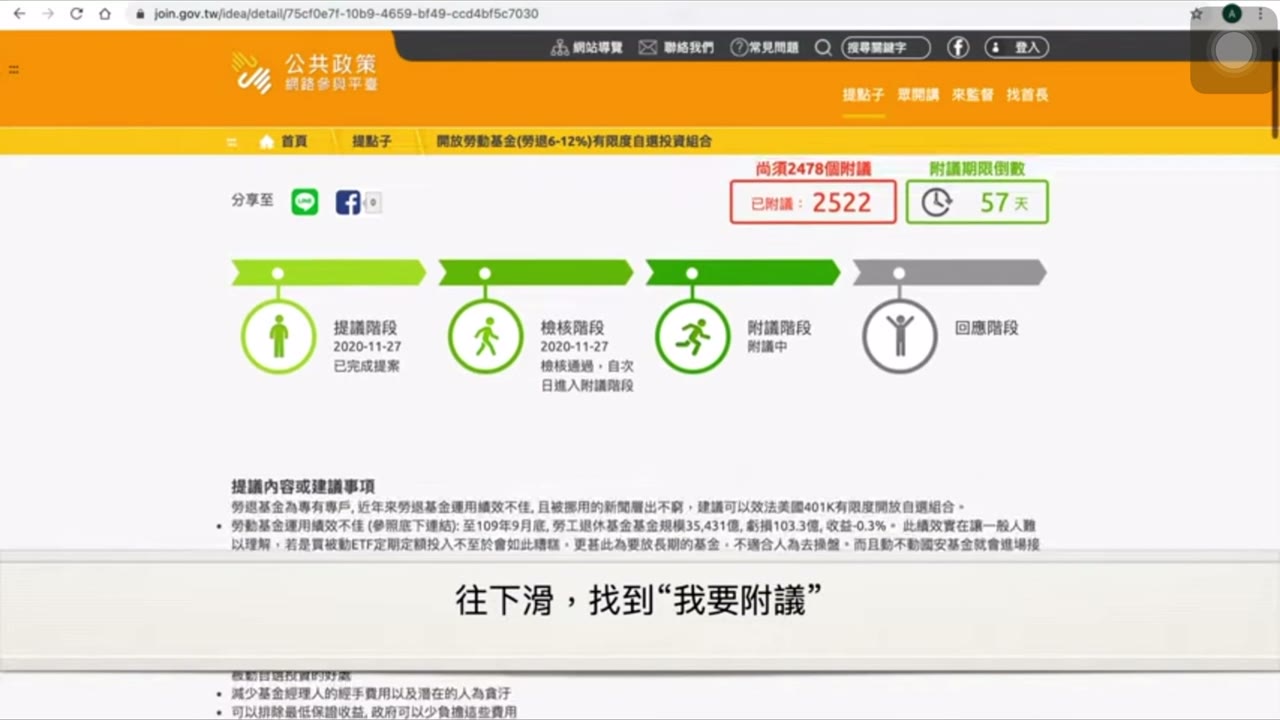Click the 登入 login button
The width and height of the screenshot is (1280, 720).
pyautogui.click(x=1016, y=47)
